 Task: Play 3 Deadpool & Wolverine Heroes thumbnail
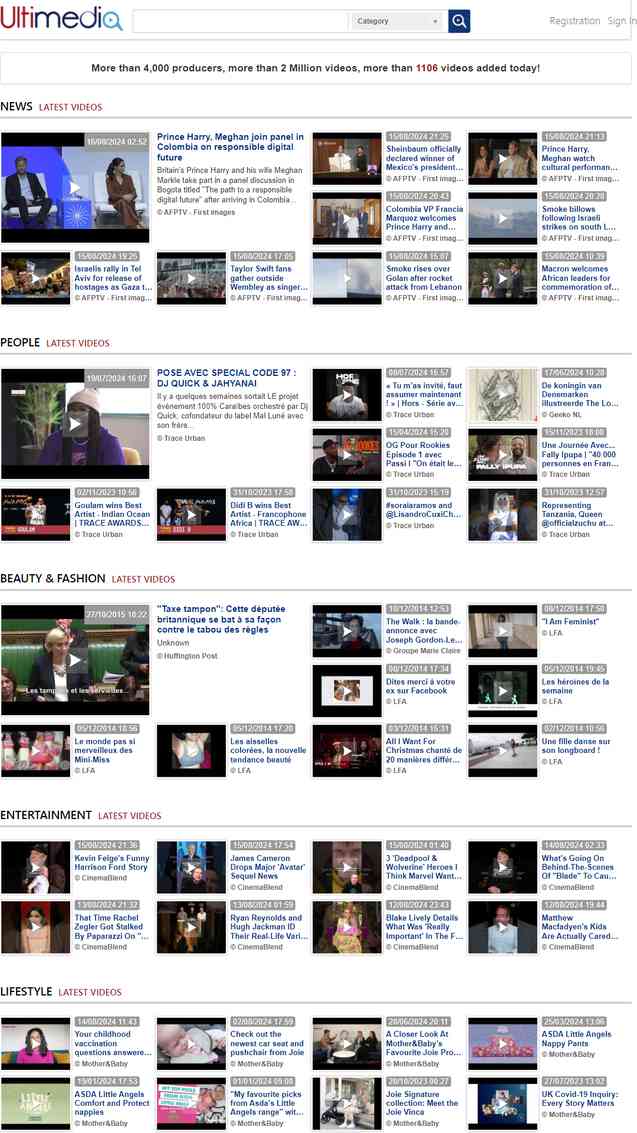[347, 867]
